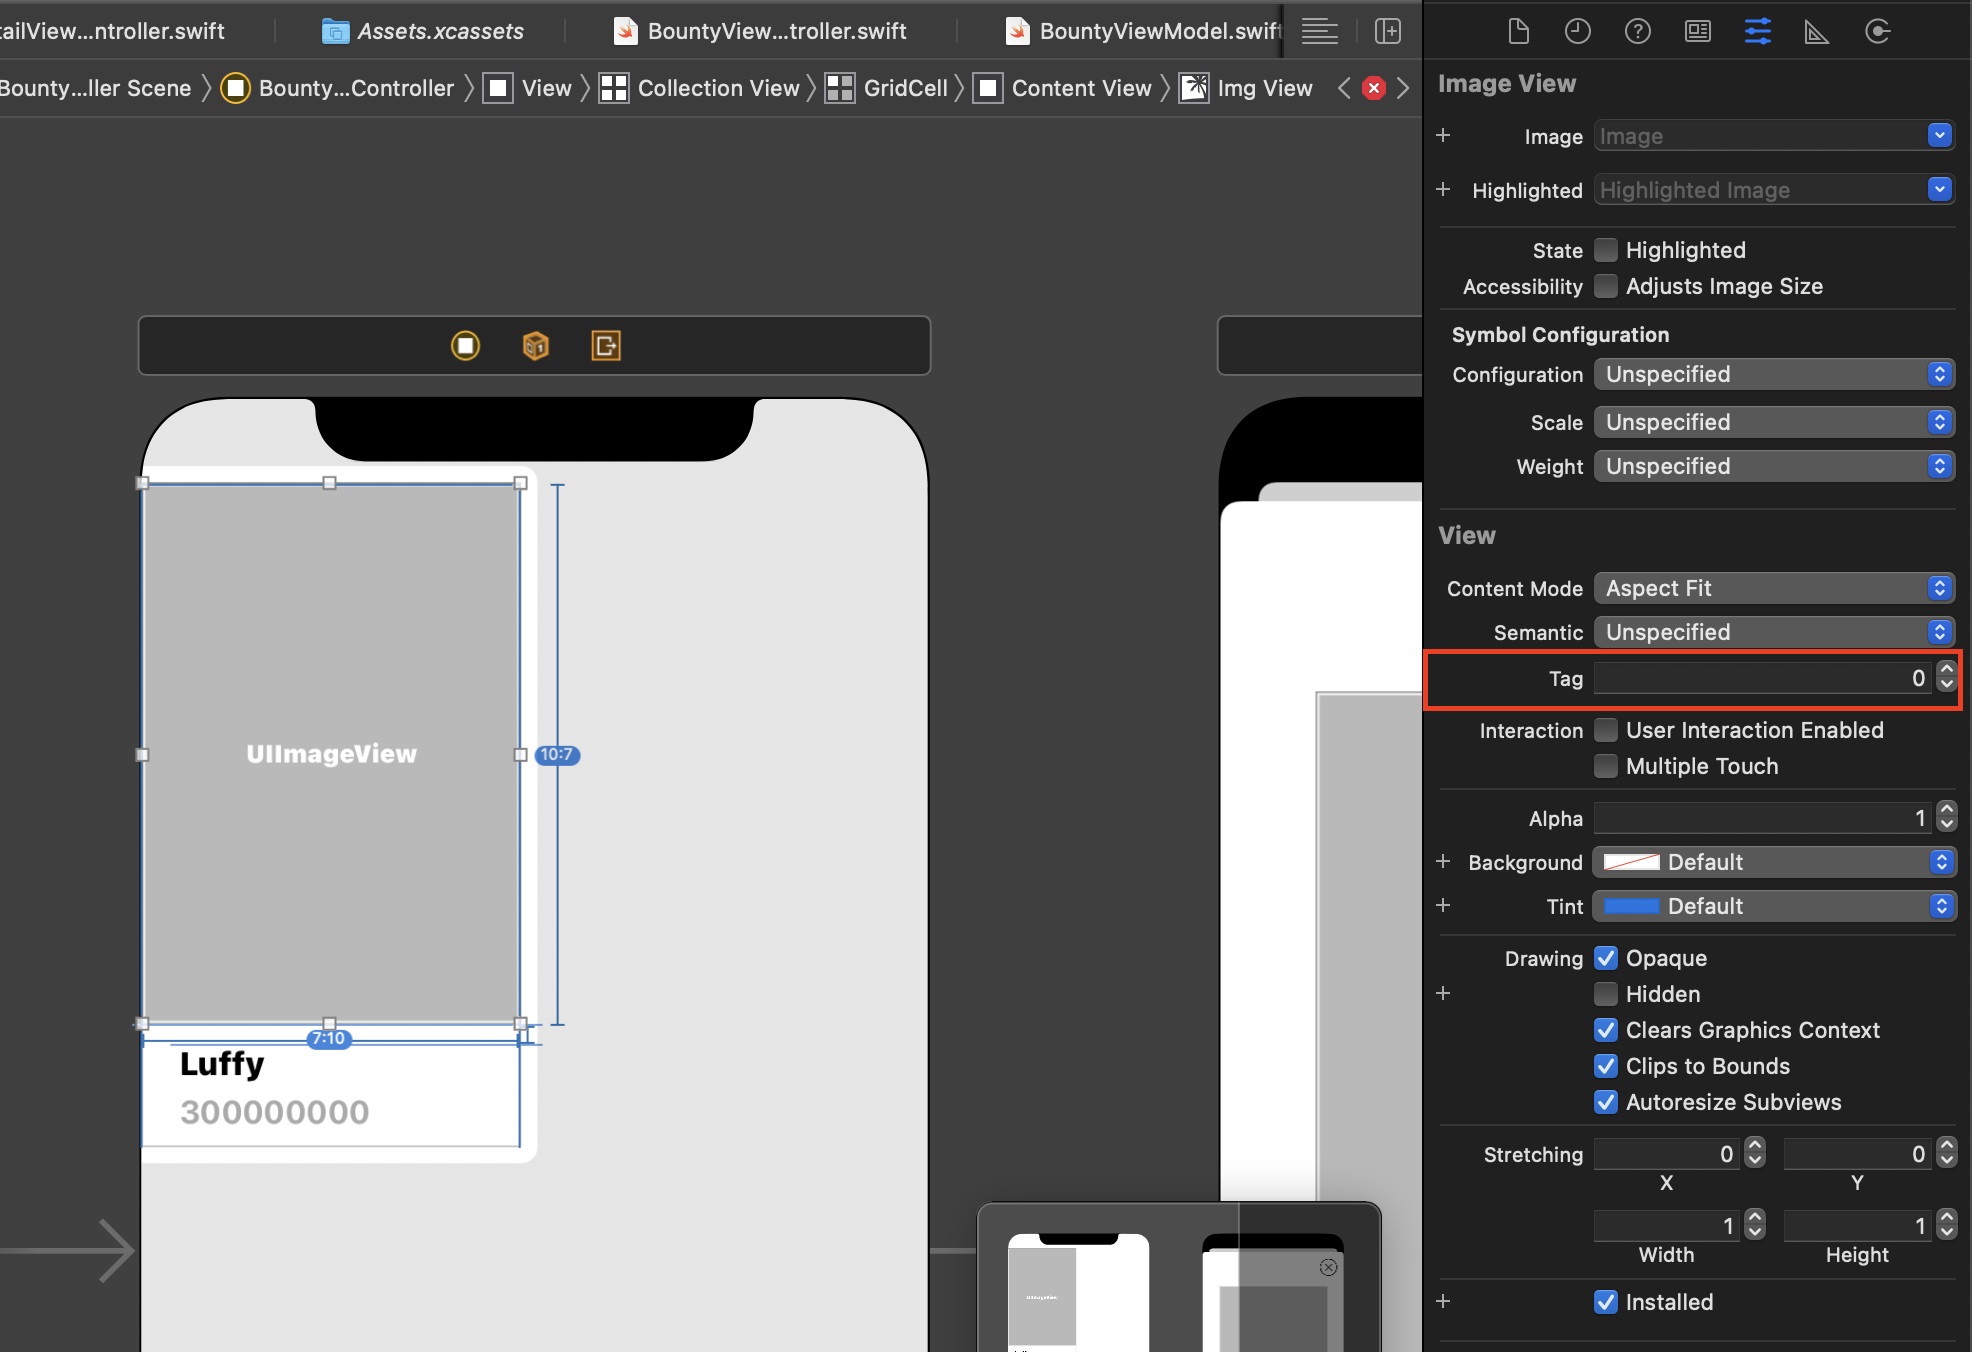This screenshot has height=1352, width=1972.
Task: Open the symbol Scale dropdown
Action: pos(1773,422)
